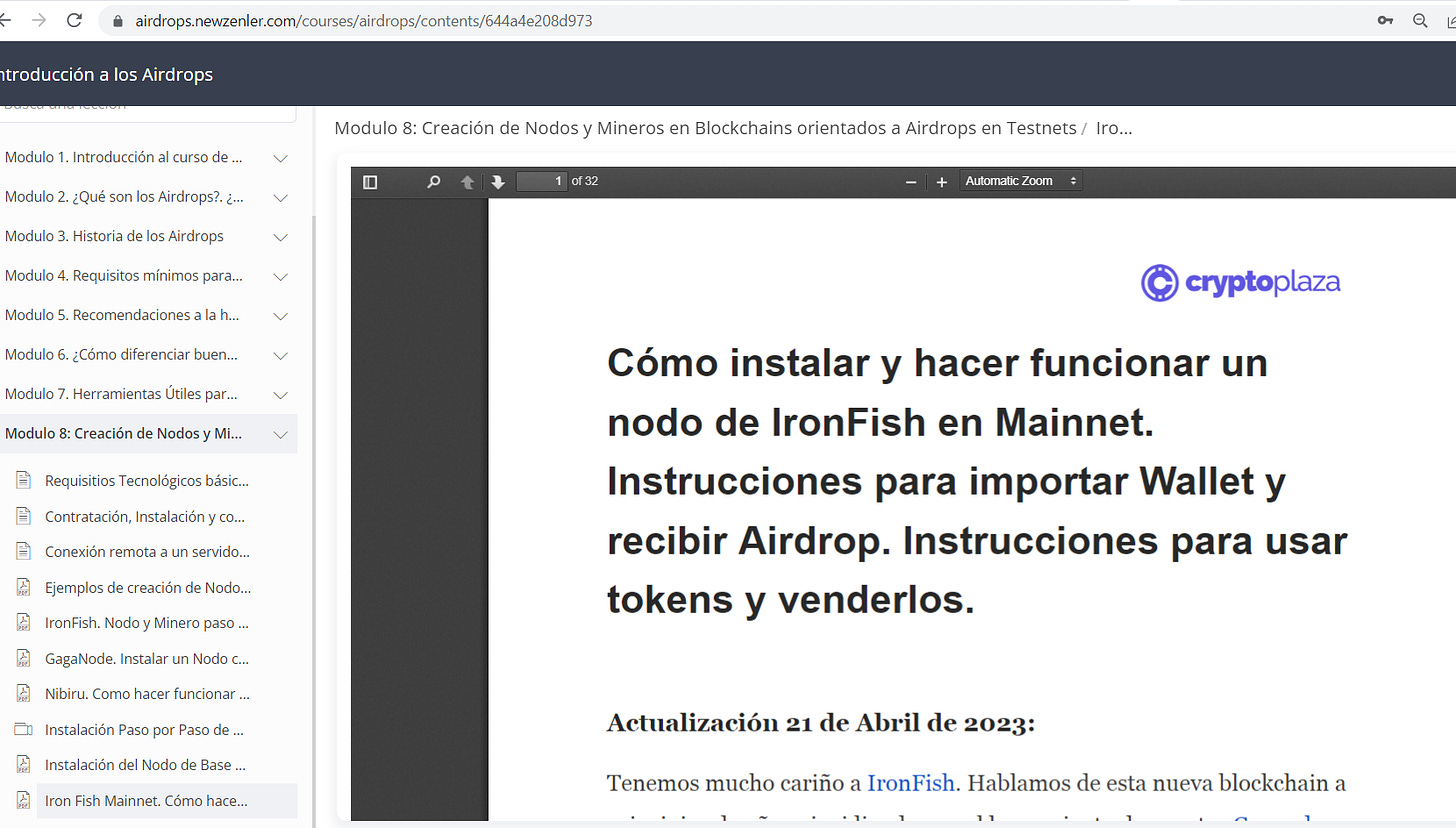The image size is (1456, 828).
Task: Click the Introducción a los Airdrops course title
Action: 104,74
